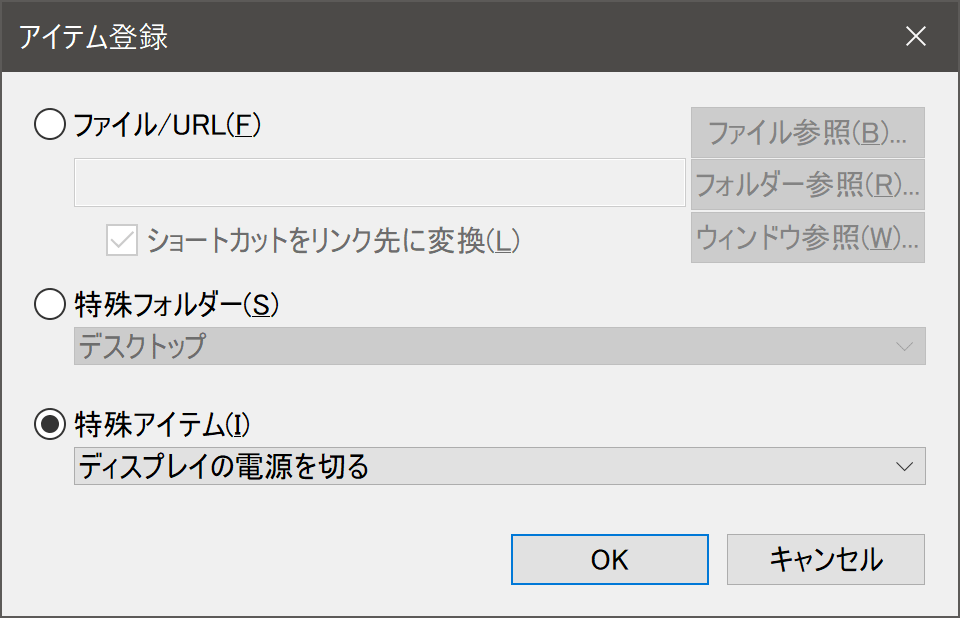960x618 pixels.
Task: Click the 特殊フォルダー(S) label text
Action: (x=175, y=305)
